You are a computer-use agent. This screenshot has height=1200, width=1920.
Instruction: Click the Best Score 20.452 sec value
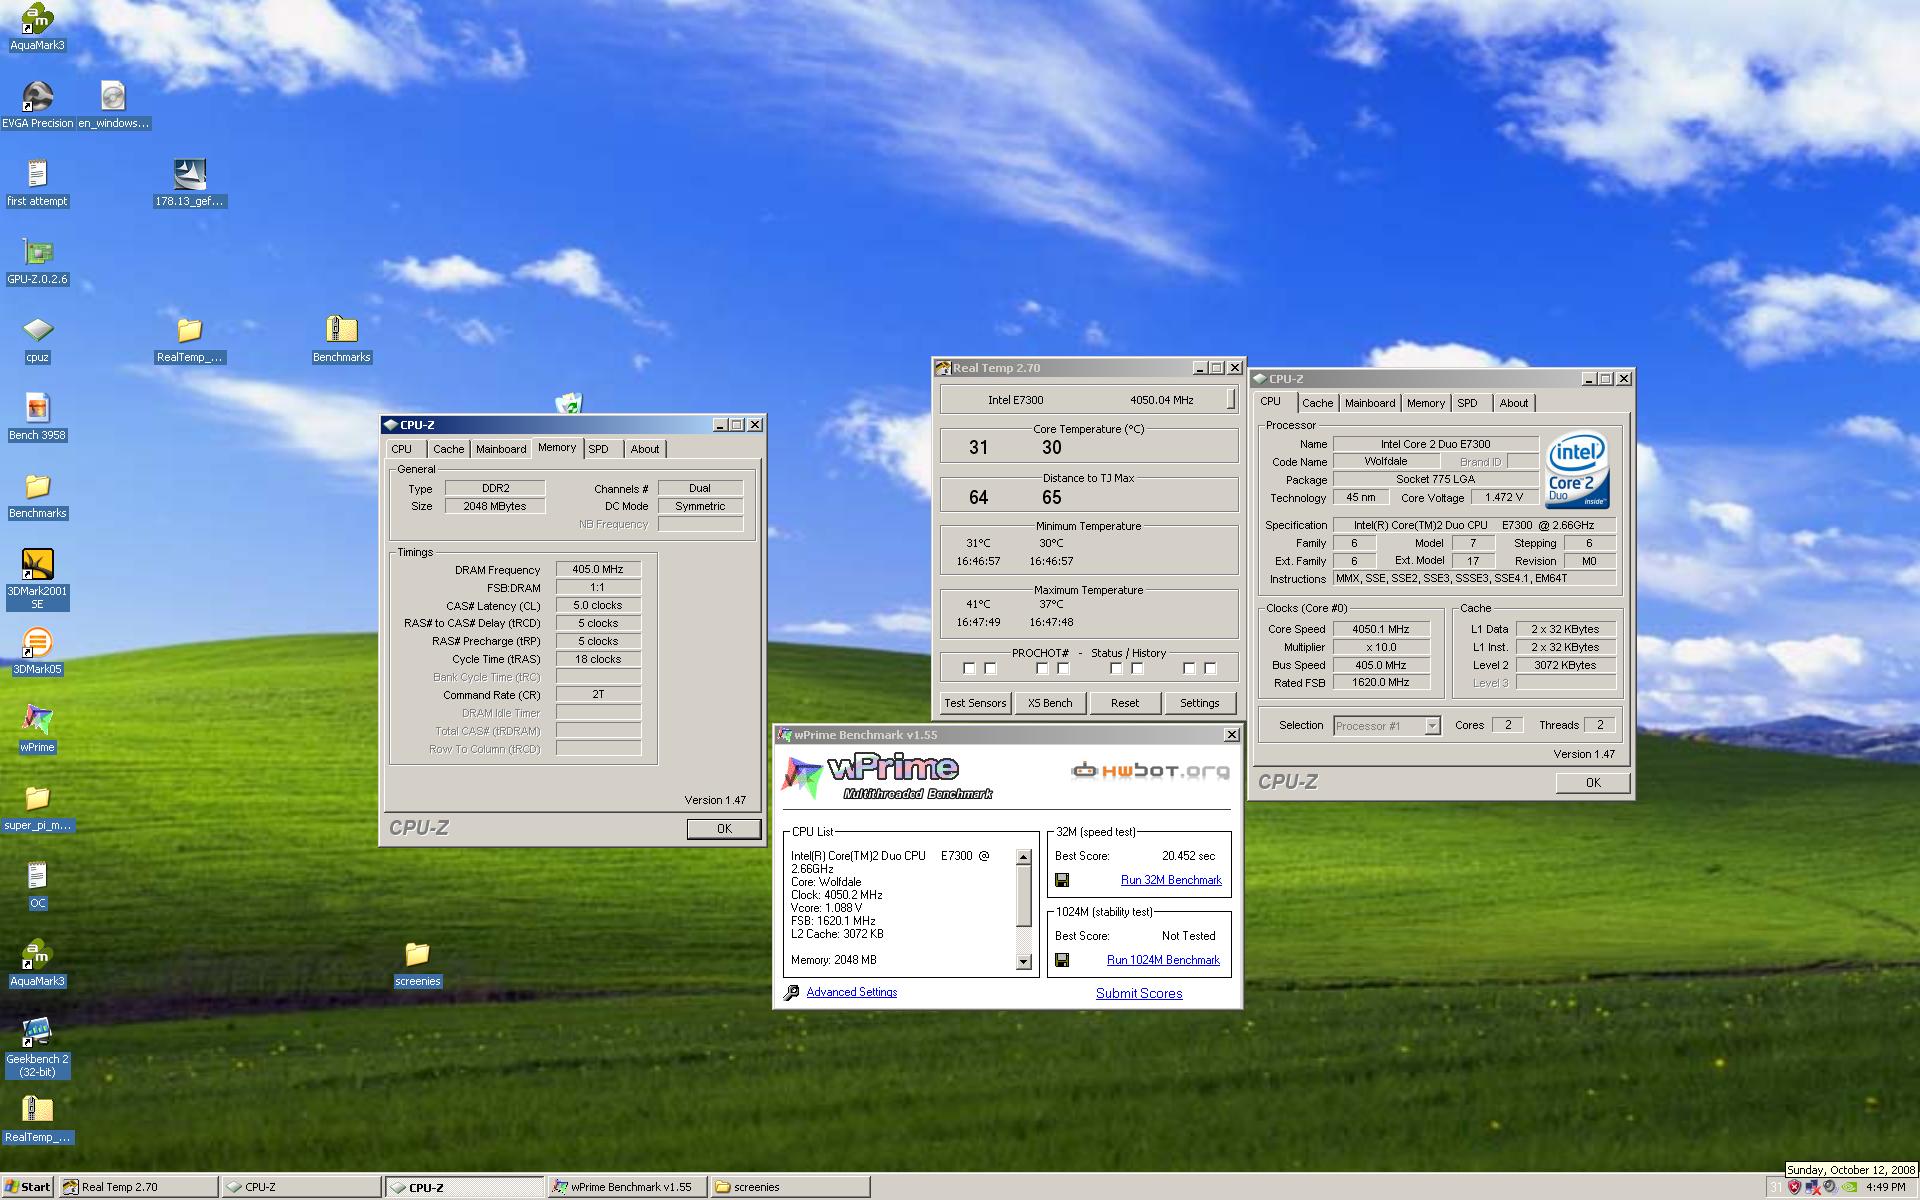1188,856
